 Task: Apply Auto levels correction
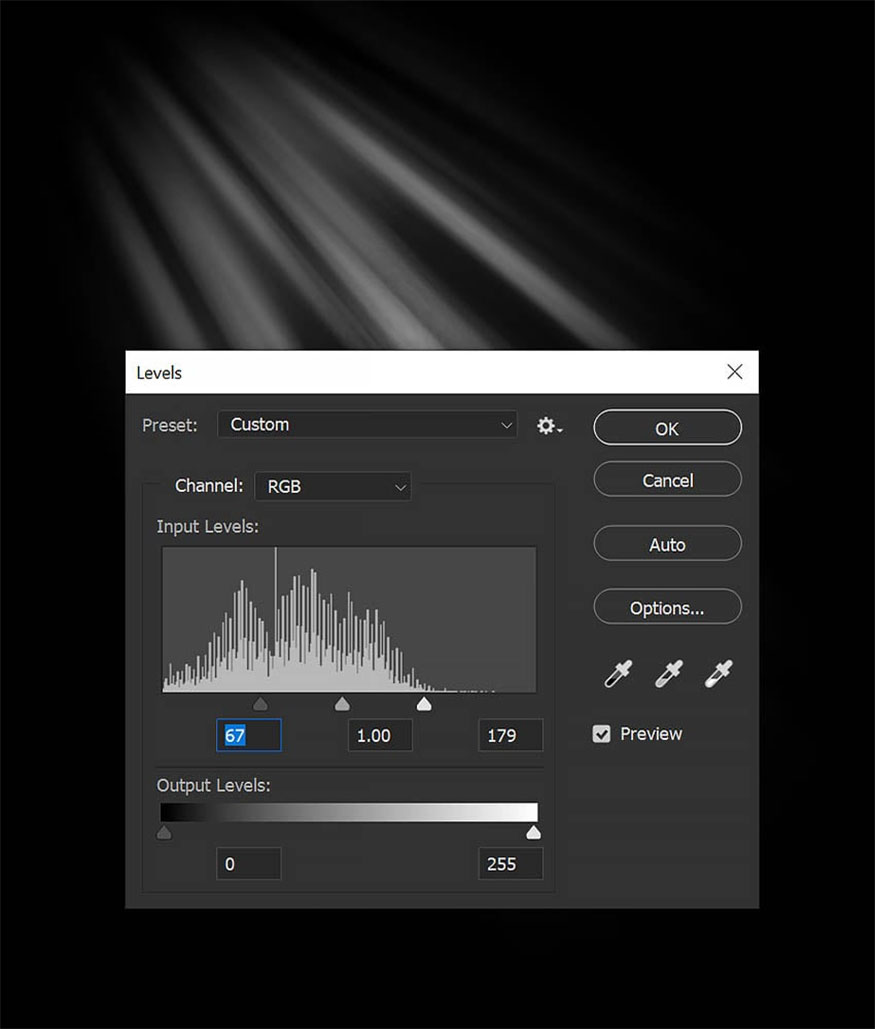coord(667,544)
